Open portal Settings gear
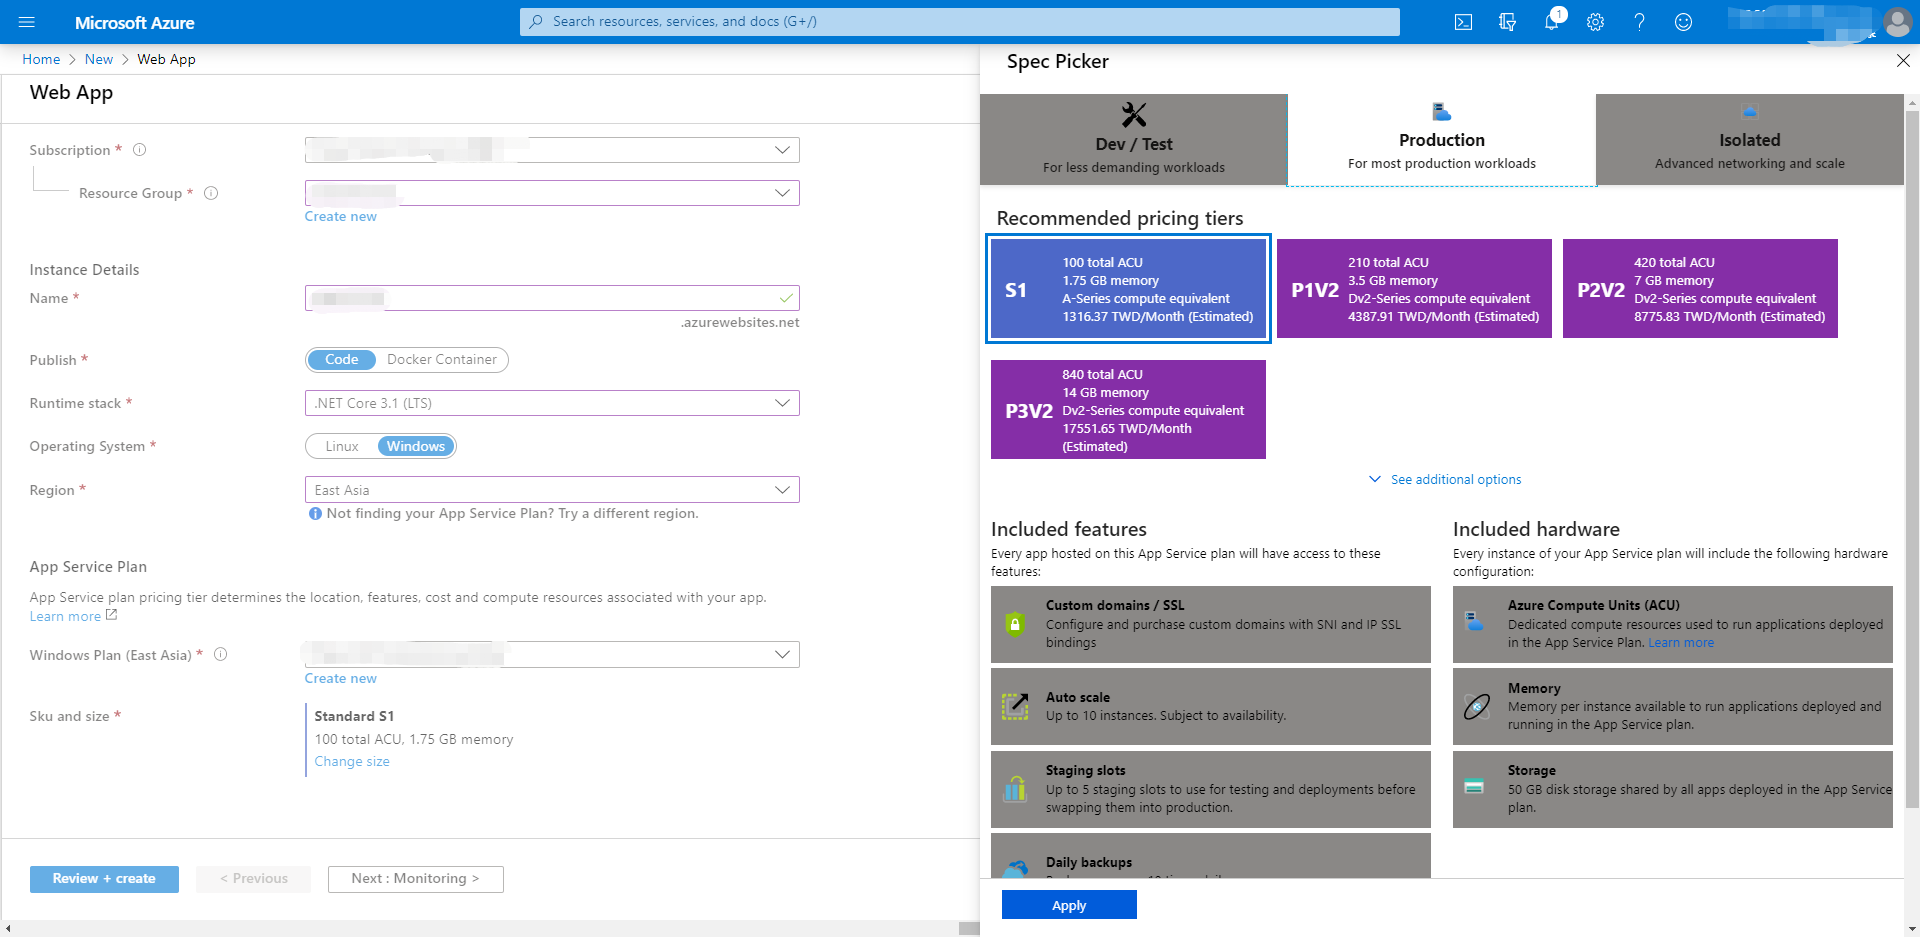Screen dimensions: 1920x937 click(1595, 22)
